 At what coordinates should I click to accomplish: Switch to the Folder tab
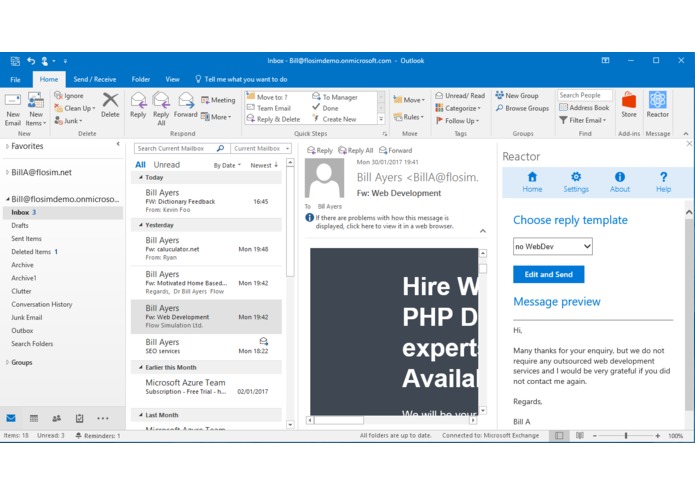141,79
